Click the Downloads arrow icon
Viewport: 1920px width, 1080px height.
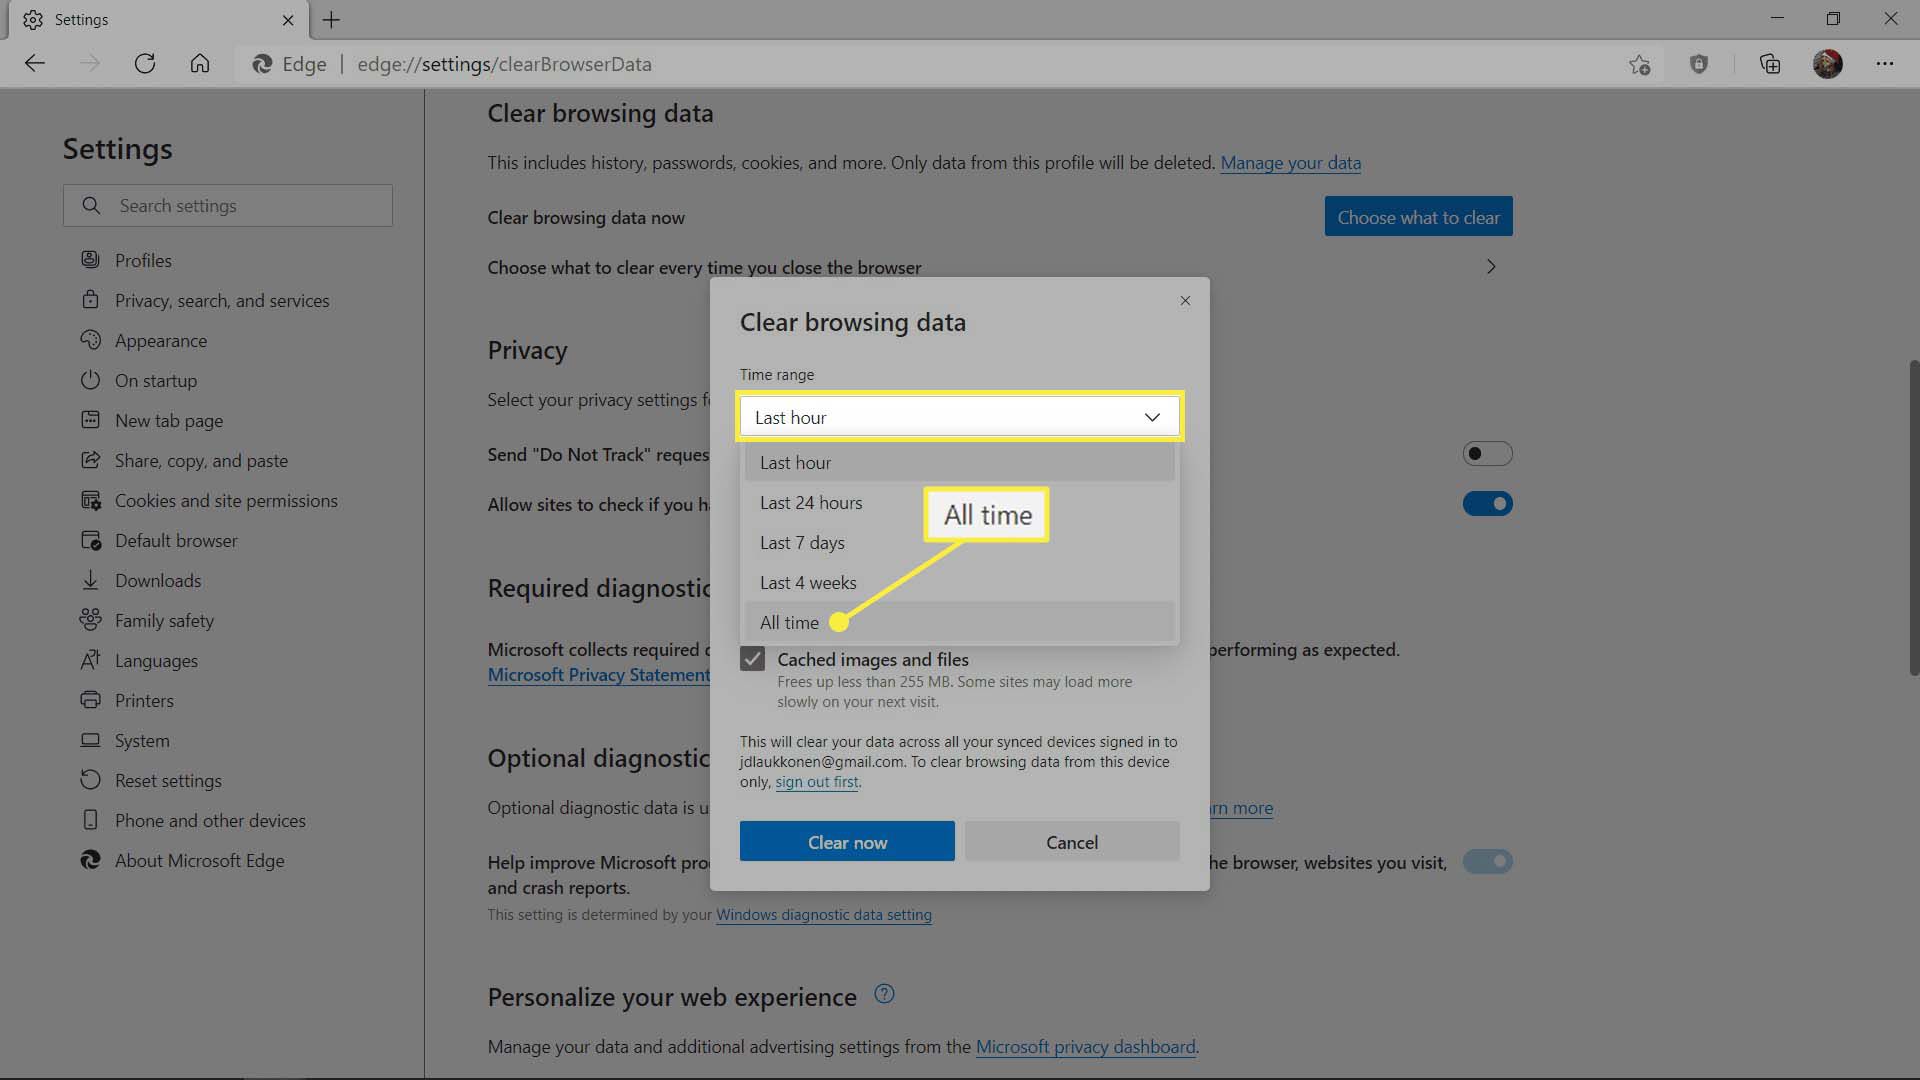(91, 580)
